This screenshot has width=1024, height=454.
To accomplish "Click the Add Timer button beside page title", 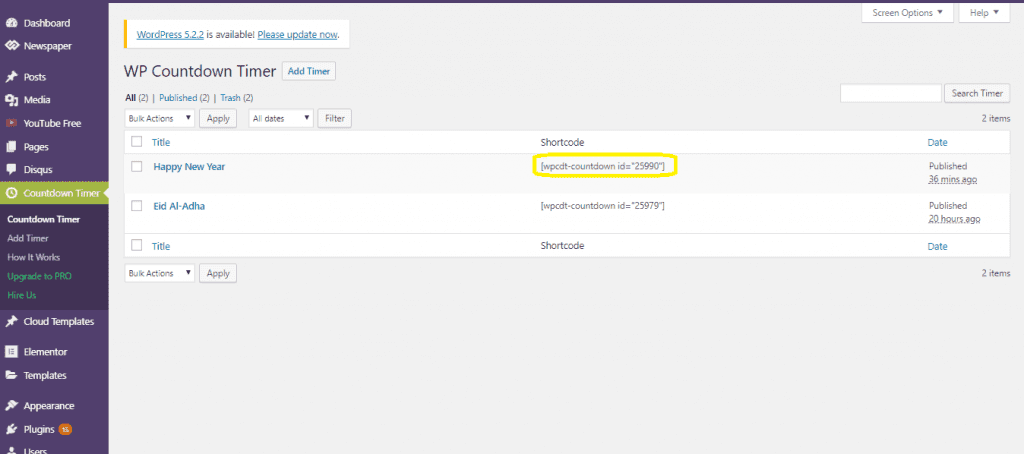I will pos(309,71).
